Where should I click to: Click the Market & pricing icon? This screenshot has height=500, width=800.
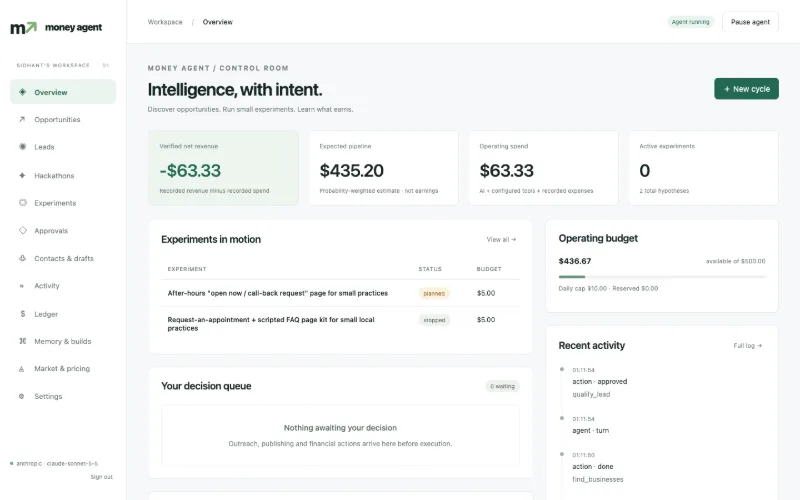tap(21, 368)
